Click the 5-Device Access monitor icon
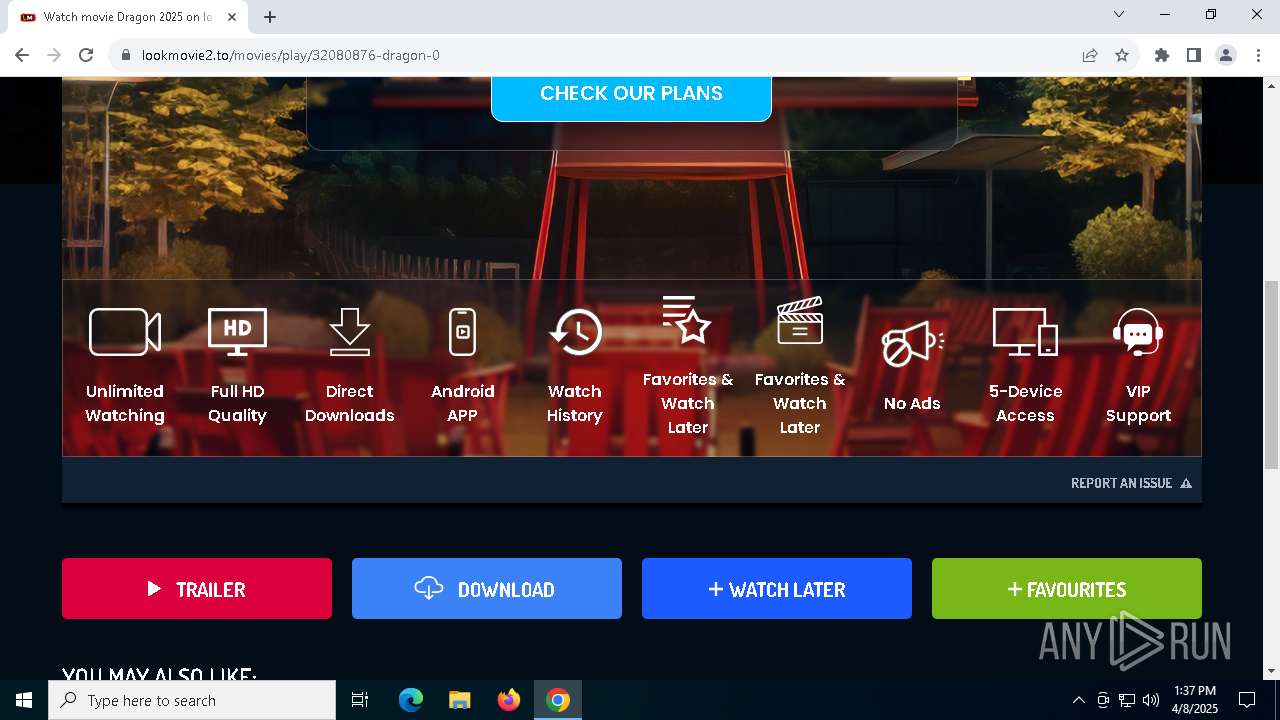Screen dimensions: 1280x720 (x=1025, y=332)
